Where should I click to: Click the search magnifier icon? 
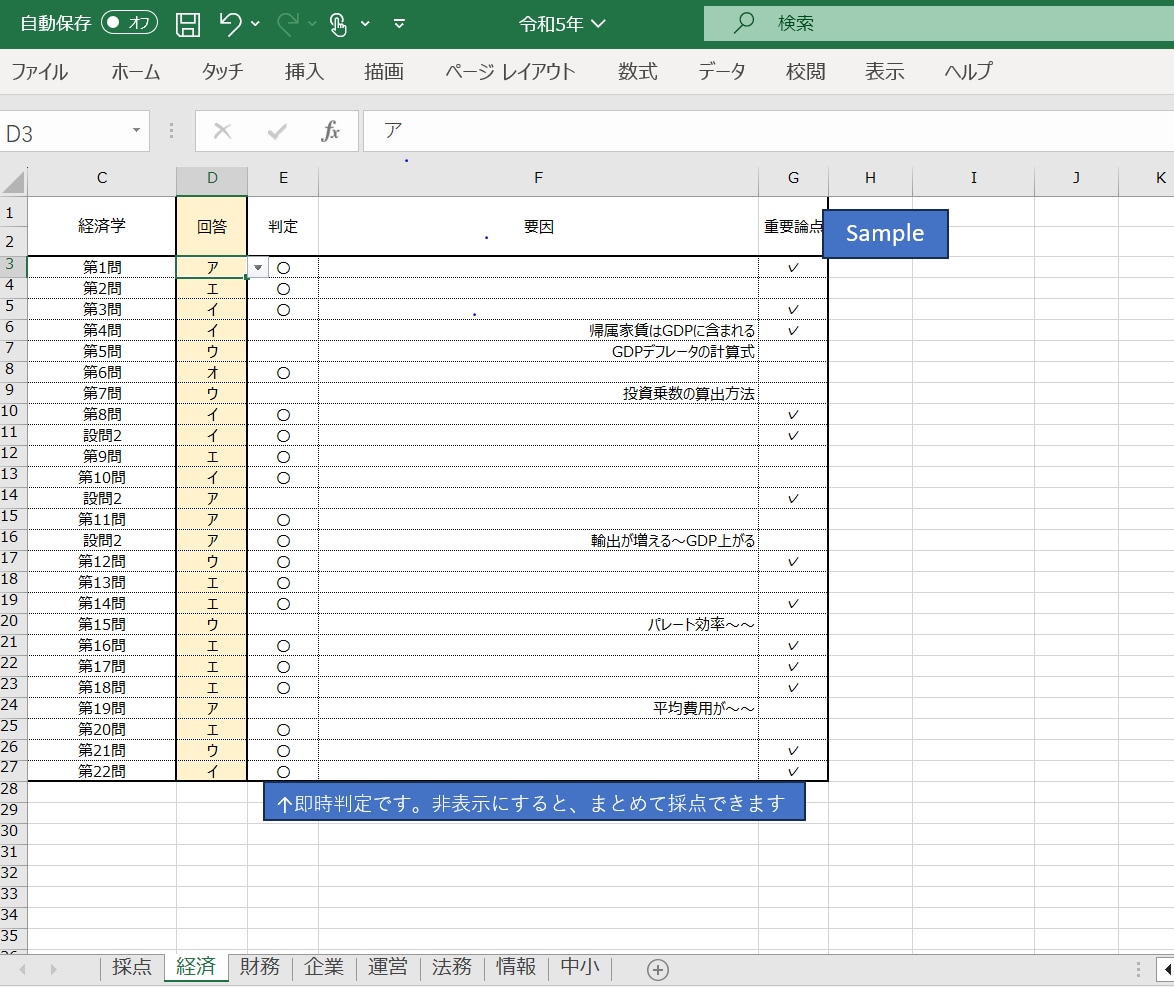(x=743, y=23)
